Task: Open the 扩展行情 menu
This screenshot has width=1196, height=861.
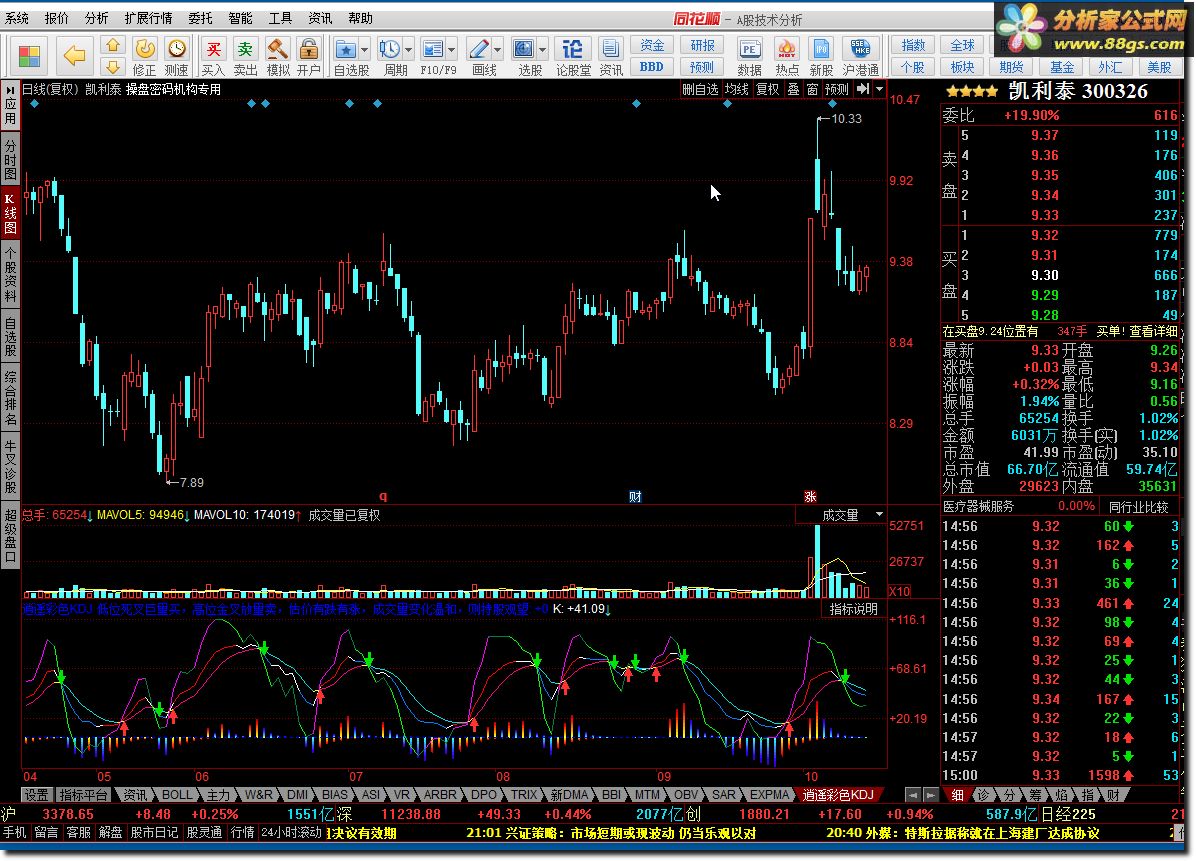Action: [148, 18]
